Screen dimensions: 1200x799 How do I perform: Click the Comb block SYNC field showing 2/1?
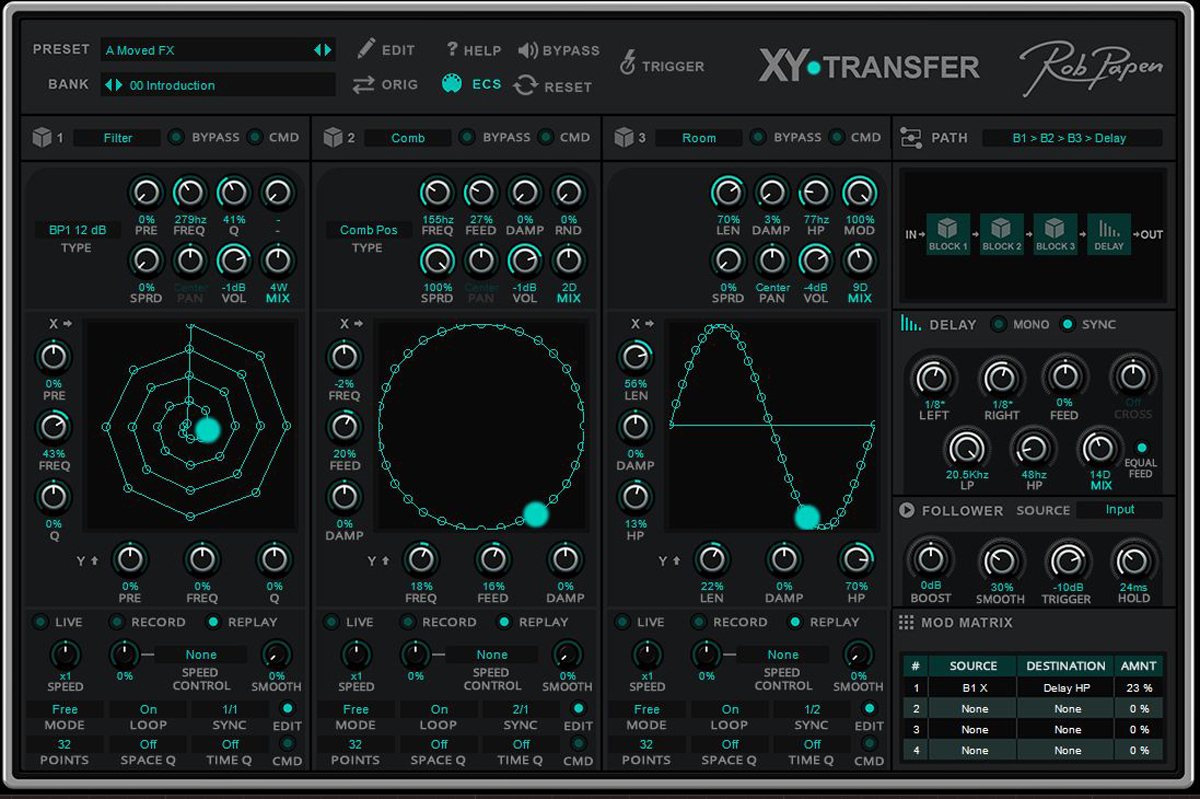[x=521, y=709]
